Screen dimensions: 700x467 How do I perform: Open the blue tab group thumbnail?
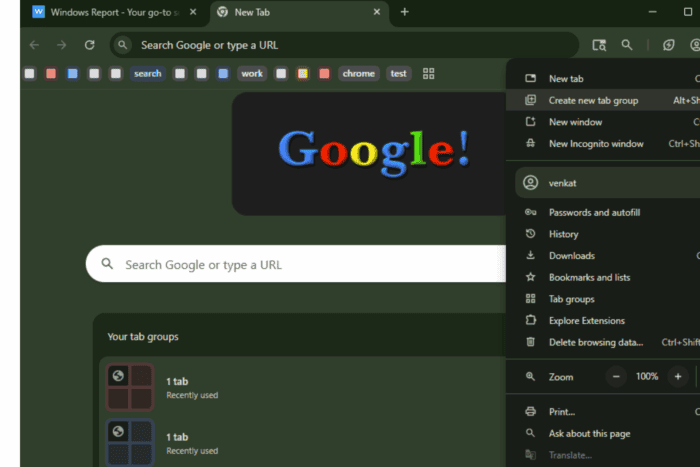(x=130, y=443)
